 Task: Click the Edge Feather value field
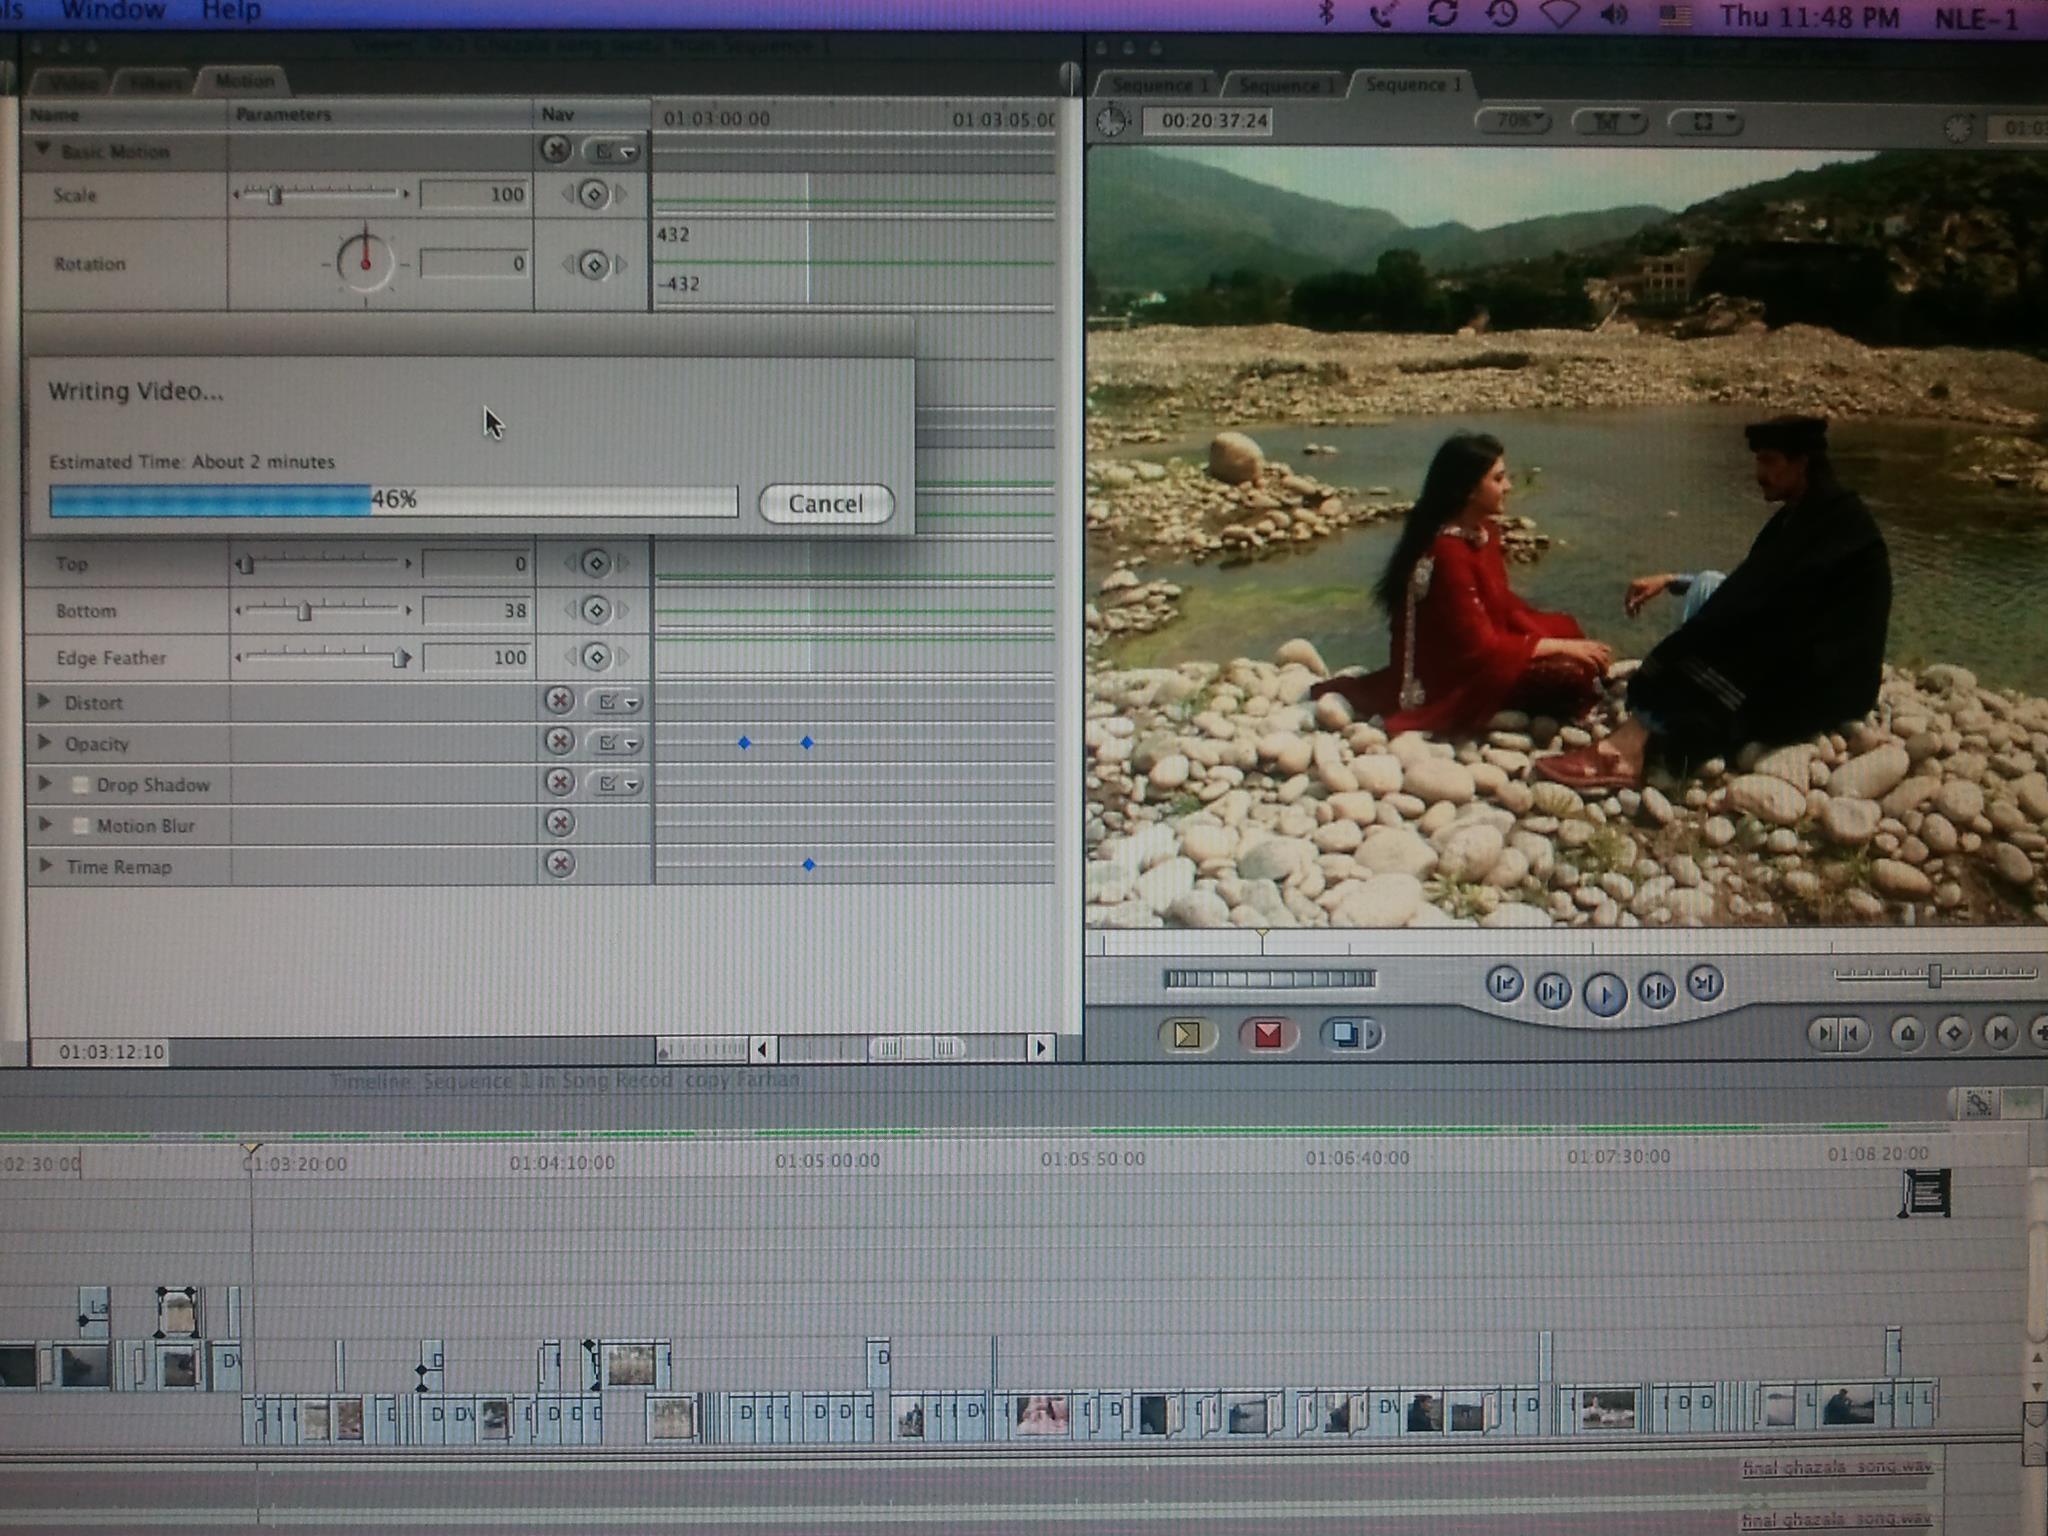[476, 657]
